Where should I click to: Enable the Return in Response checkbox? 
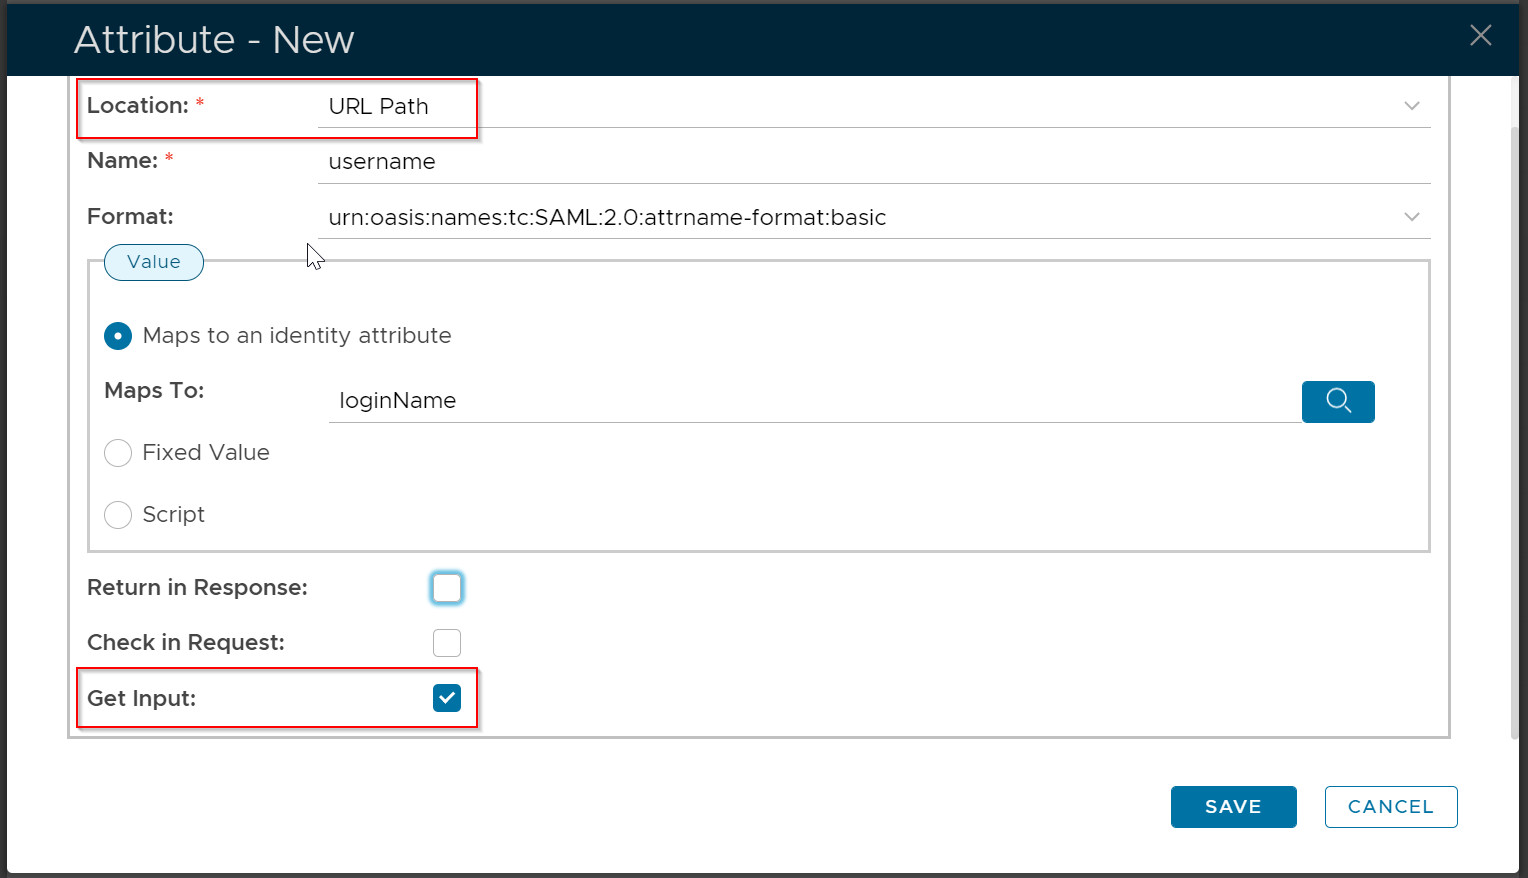point(447,588)
